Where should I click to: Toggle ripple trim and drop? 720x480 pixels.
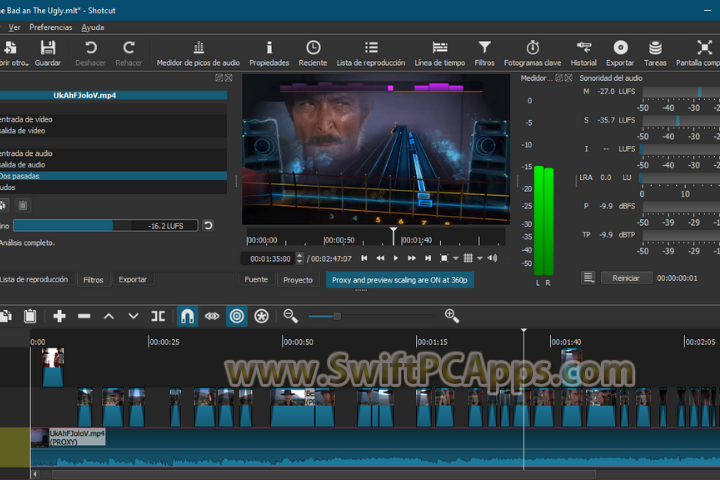tap(237, 316)
